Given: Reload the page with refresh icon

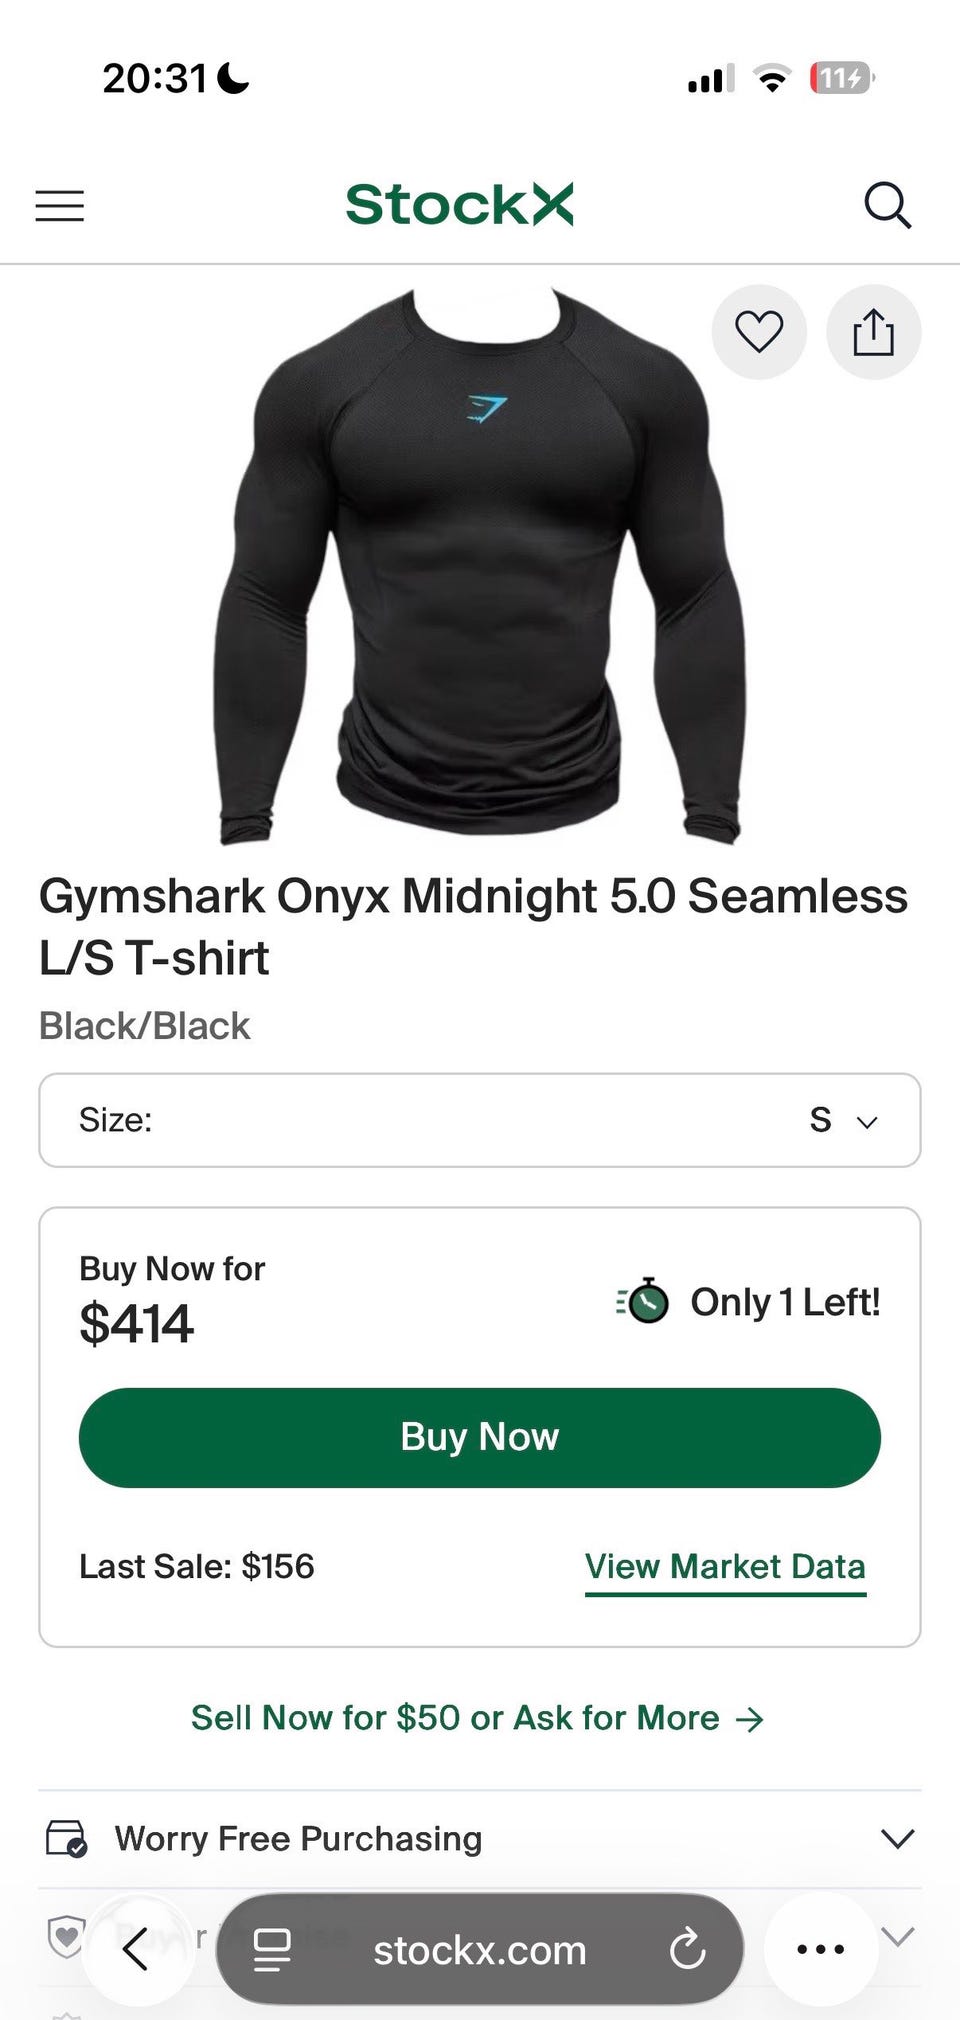Looking at the screenshot, I should pos(688,1949).
